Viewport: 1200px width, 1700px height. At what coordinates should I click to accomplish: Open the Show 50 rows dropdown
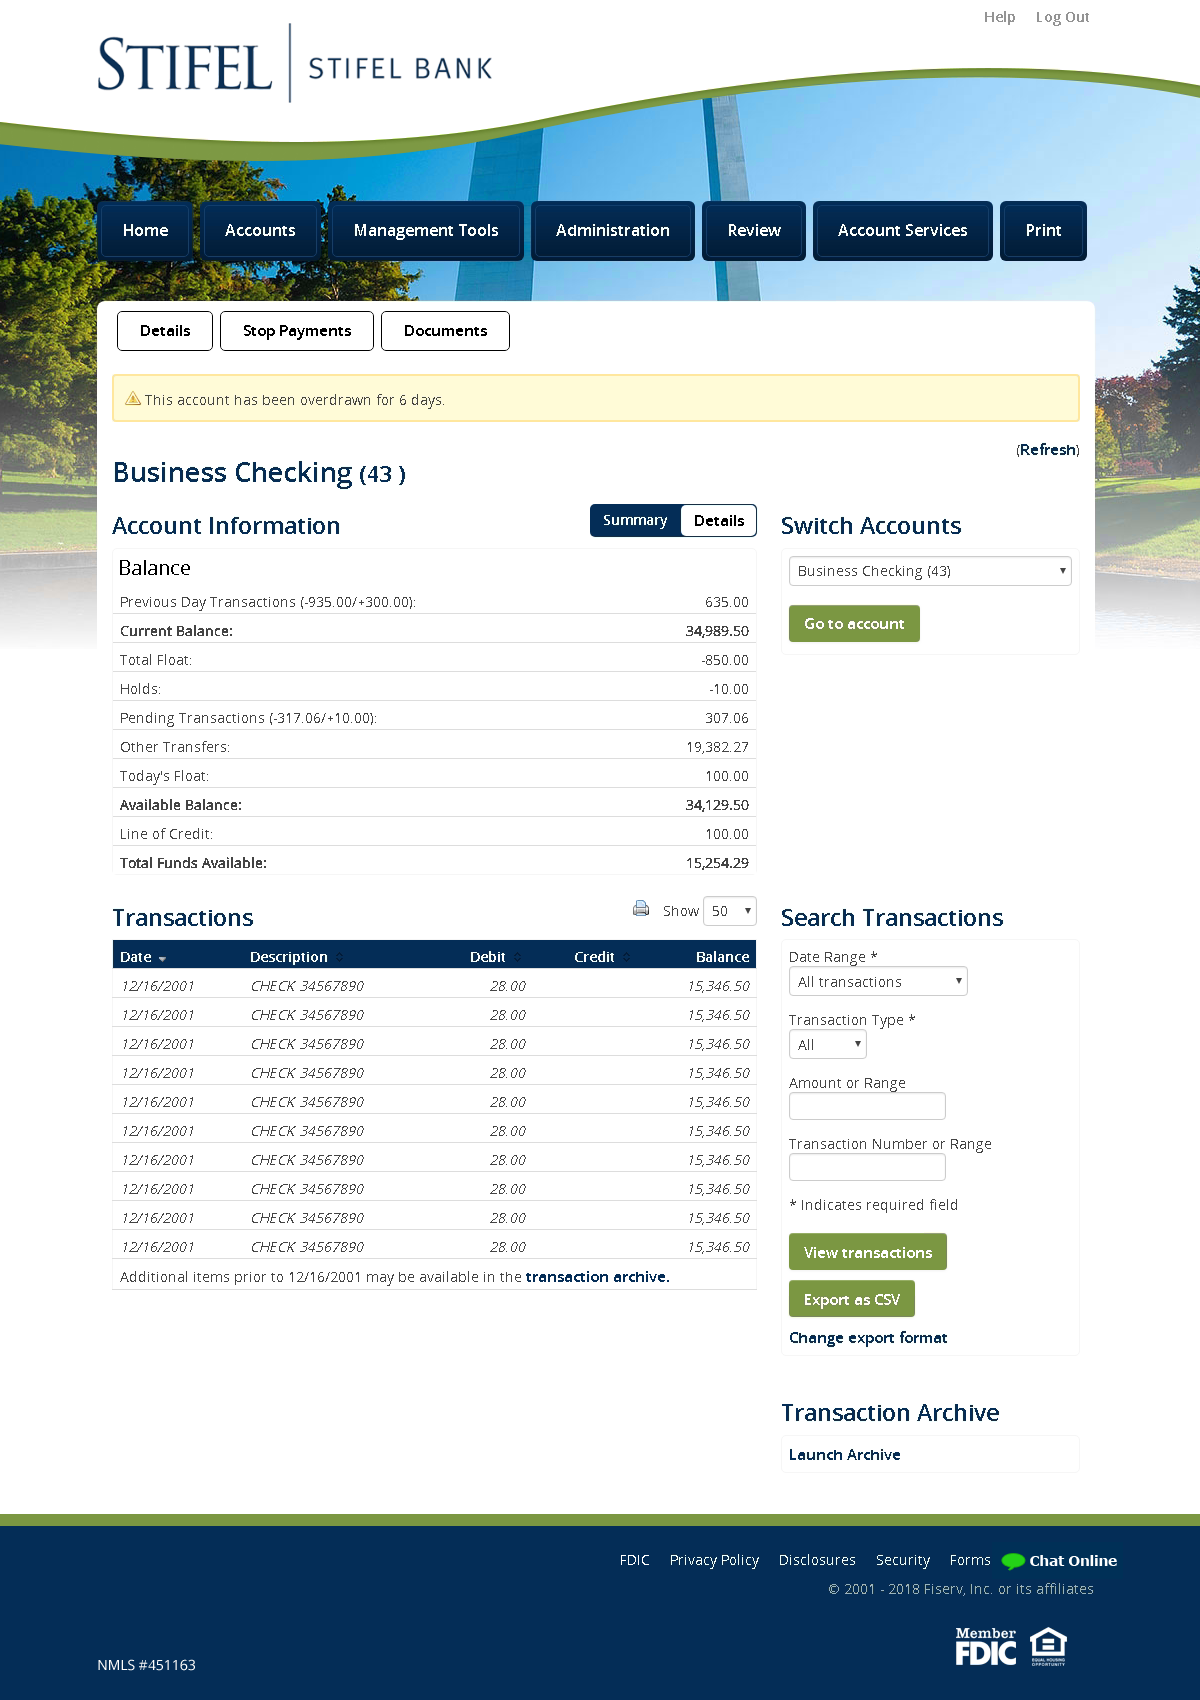tap(729, 911)
